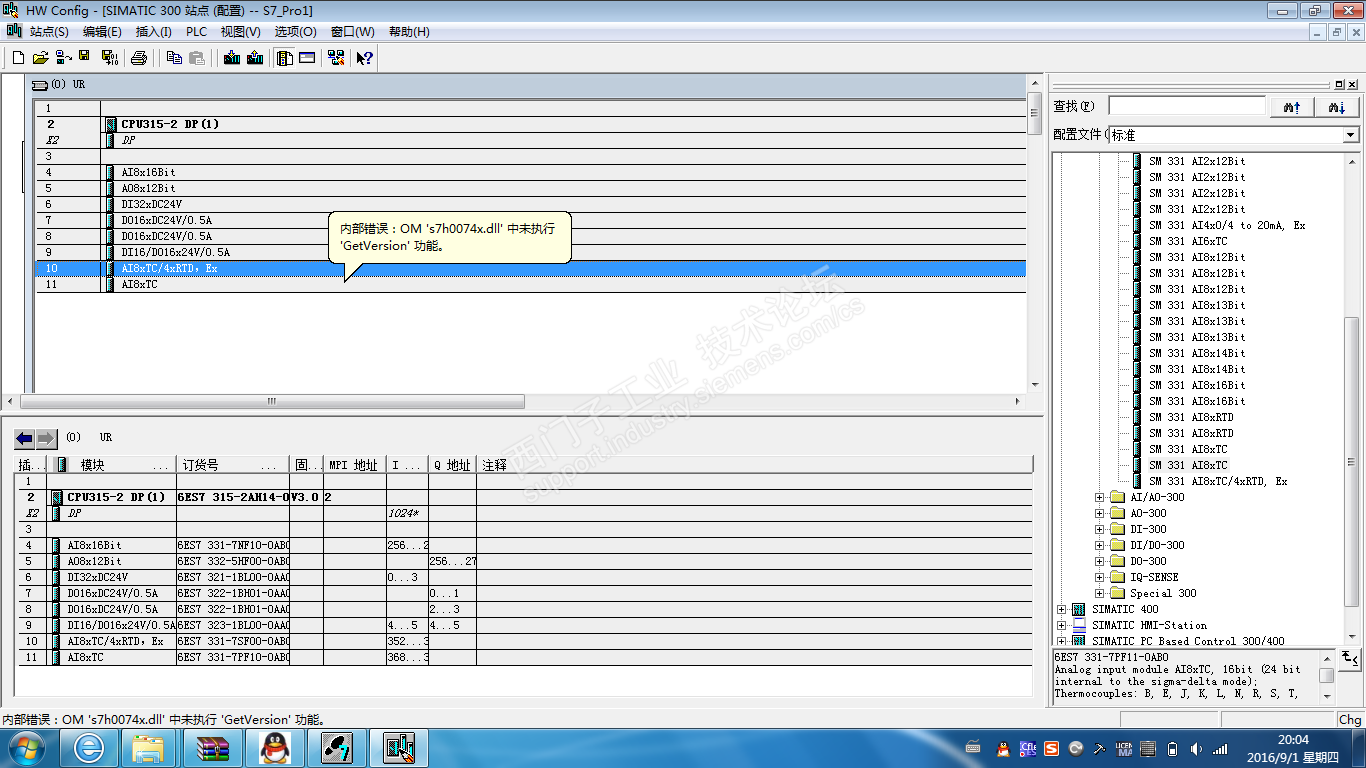Expand the AI/AO-300 catalog folder
The height and width of the screenshot is (768, 1366).
[x=1100, y=497]
